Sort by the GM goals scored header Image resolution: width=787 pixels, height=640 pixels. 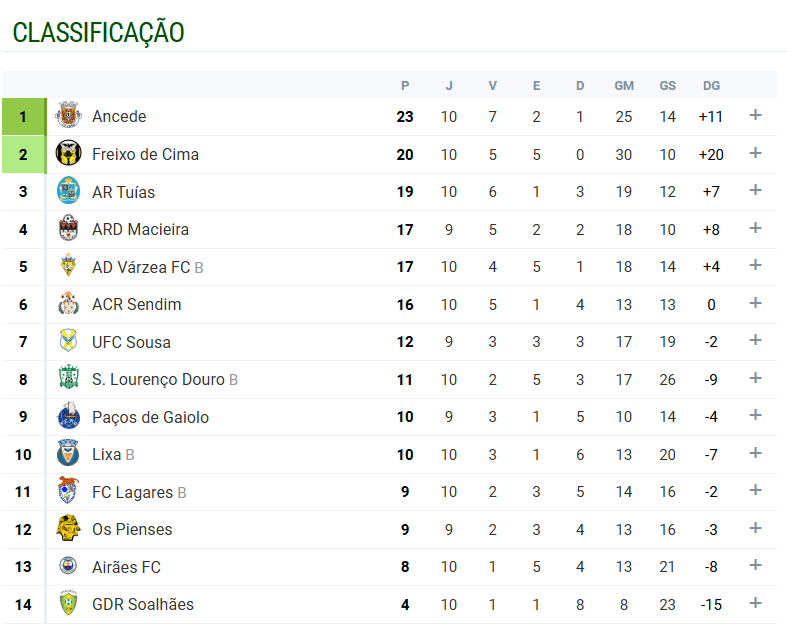tap(624, 86)
